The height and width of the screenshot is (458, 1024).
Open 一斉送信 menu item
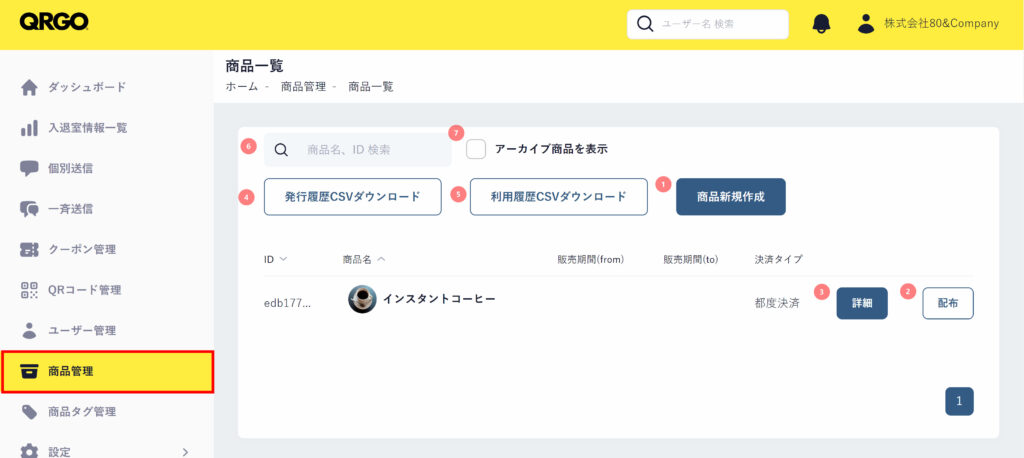point(71,209)
